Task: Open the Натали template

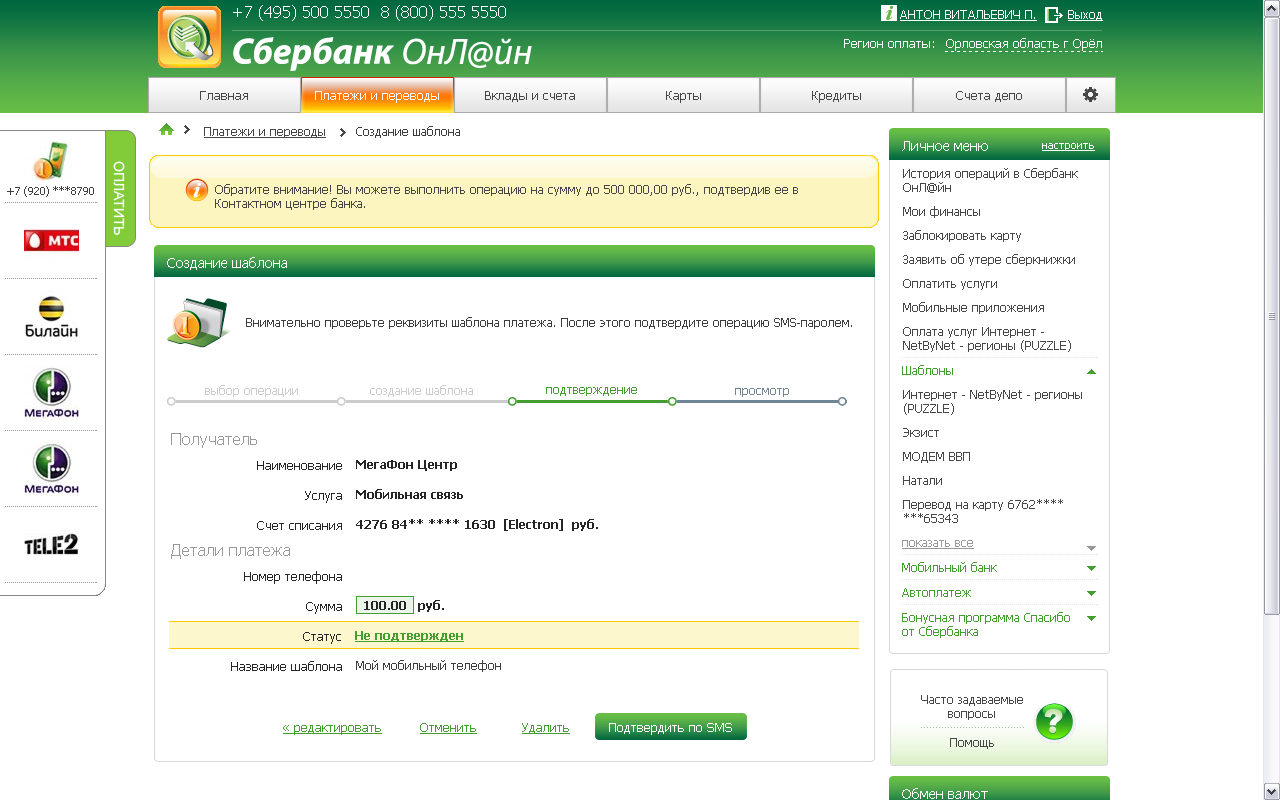Action: point(922,481)
